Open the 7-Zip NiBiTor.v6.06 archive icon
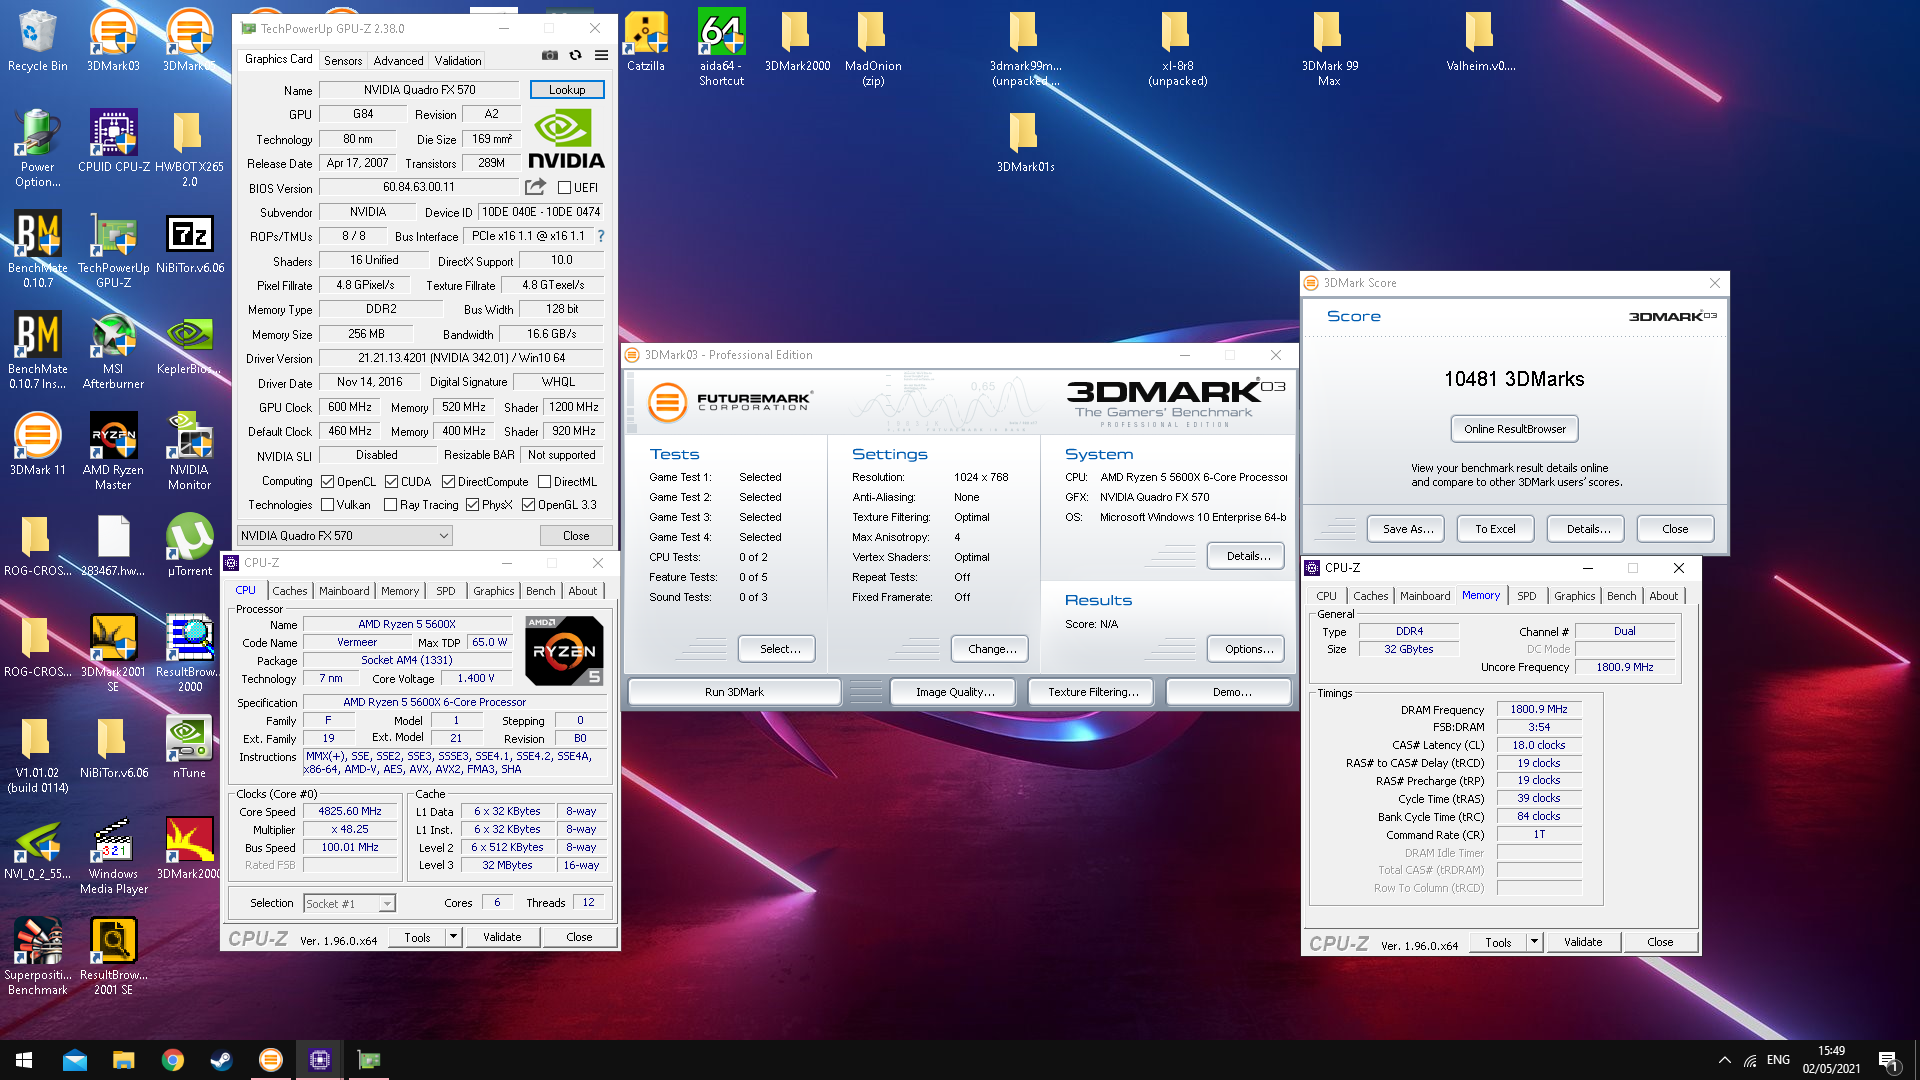The image size is (1920, 1080). [x=189, y=242]
